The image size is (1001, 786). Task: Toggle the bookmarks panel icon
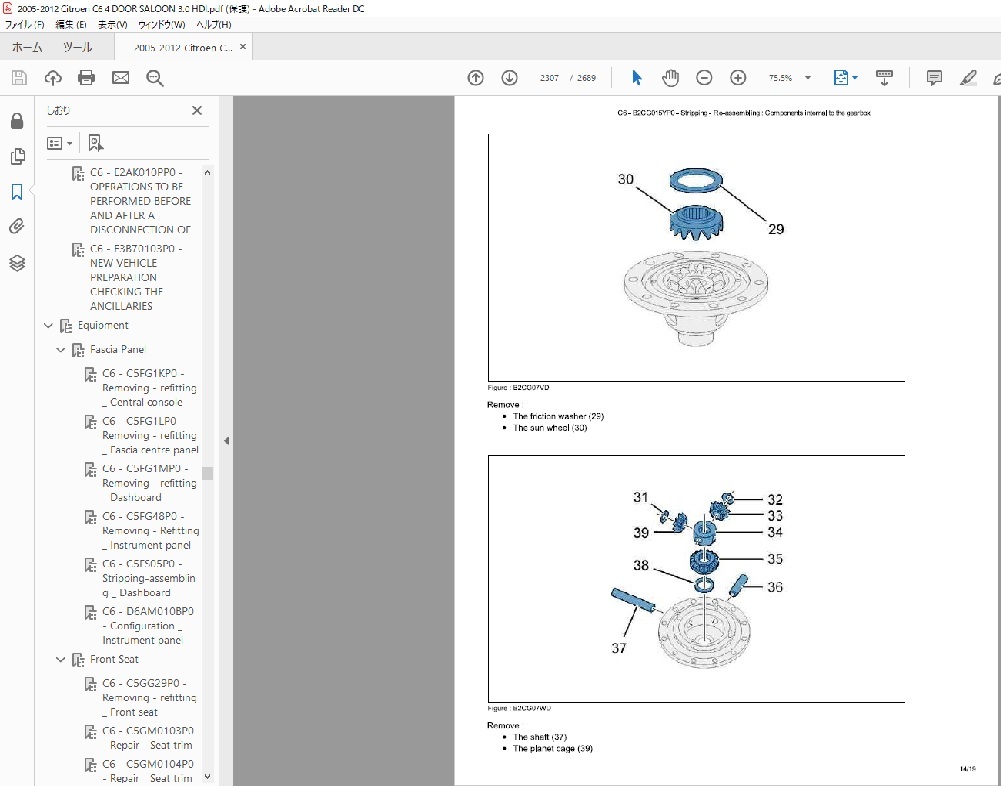pyautogui.click(x=17, y=192)
